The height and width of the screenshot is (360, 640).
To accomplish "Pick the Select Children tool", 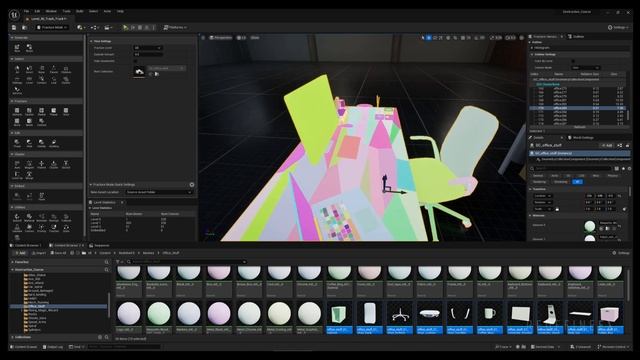I will 66,69.
